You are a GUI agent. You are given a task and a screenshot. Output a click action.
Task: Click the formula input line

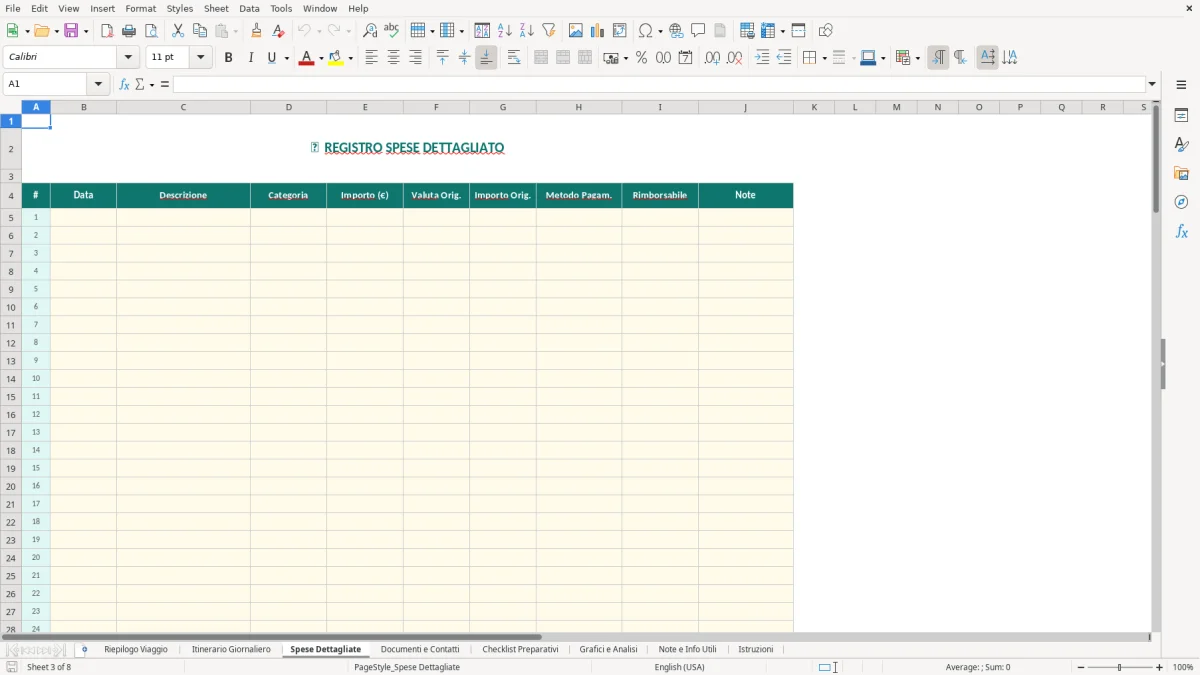point(659,84)
